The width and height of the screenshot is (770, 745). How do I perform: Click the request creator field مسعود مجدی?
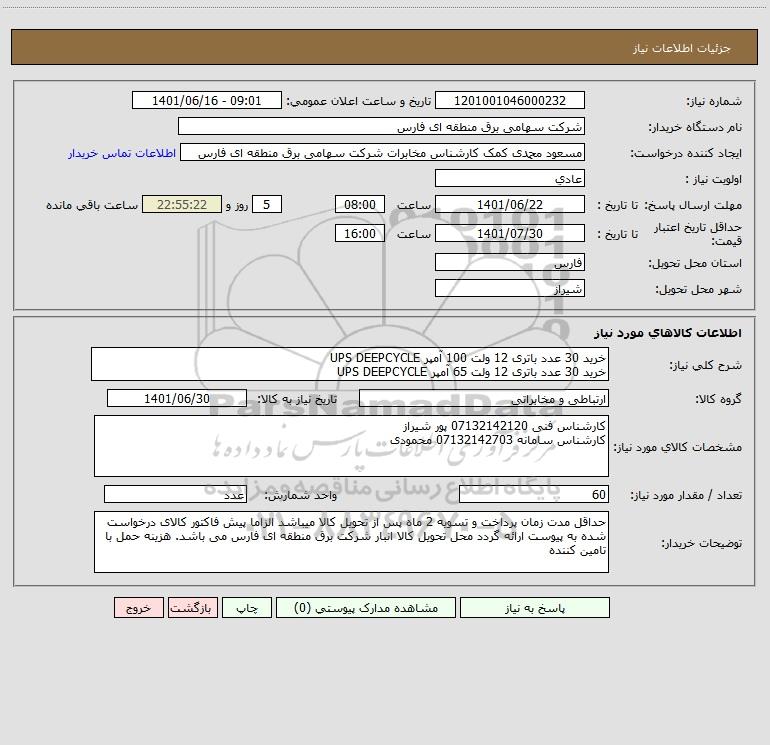pos(383,152)
